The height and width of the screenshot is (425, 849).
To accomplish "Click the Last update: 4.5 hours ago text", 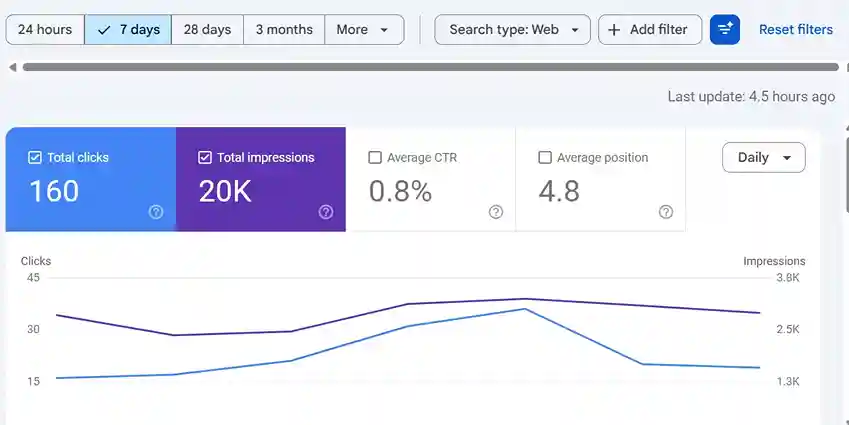I will pyautogui.click(x=751, y=97).
